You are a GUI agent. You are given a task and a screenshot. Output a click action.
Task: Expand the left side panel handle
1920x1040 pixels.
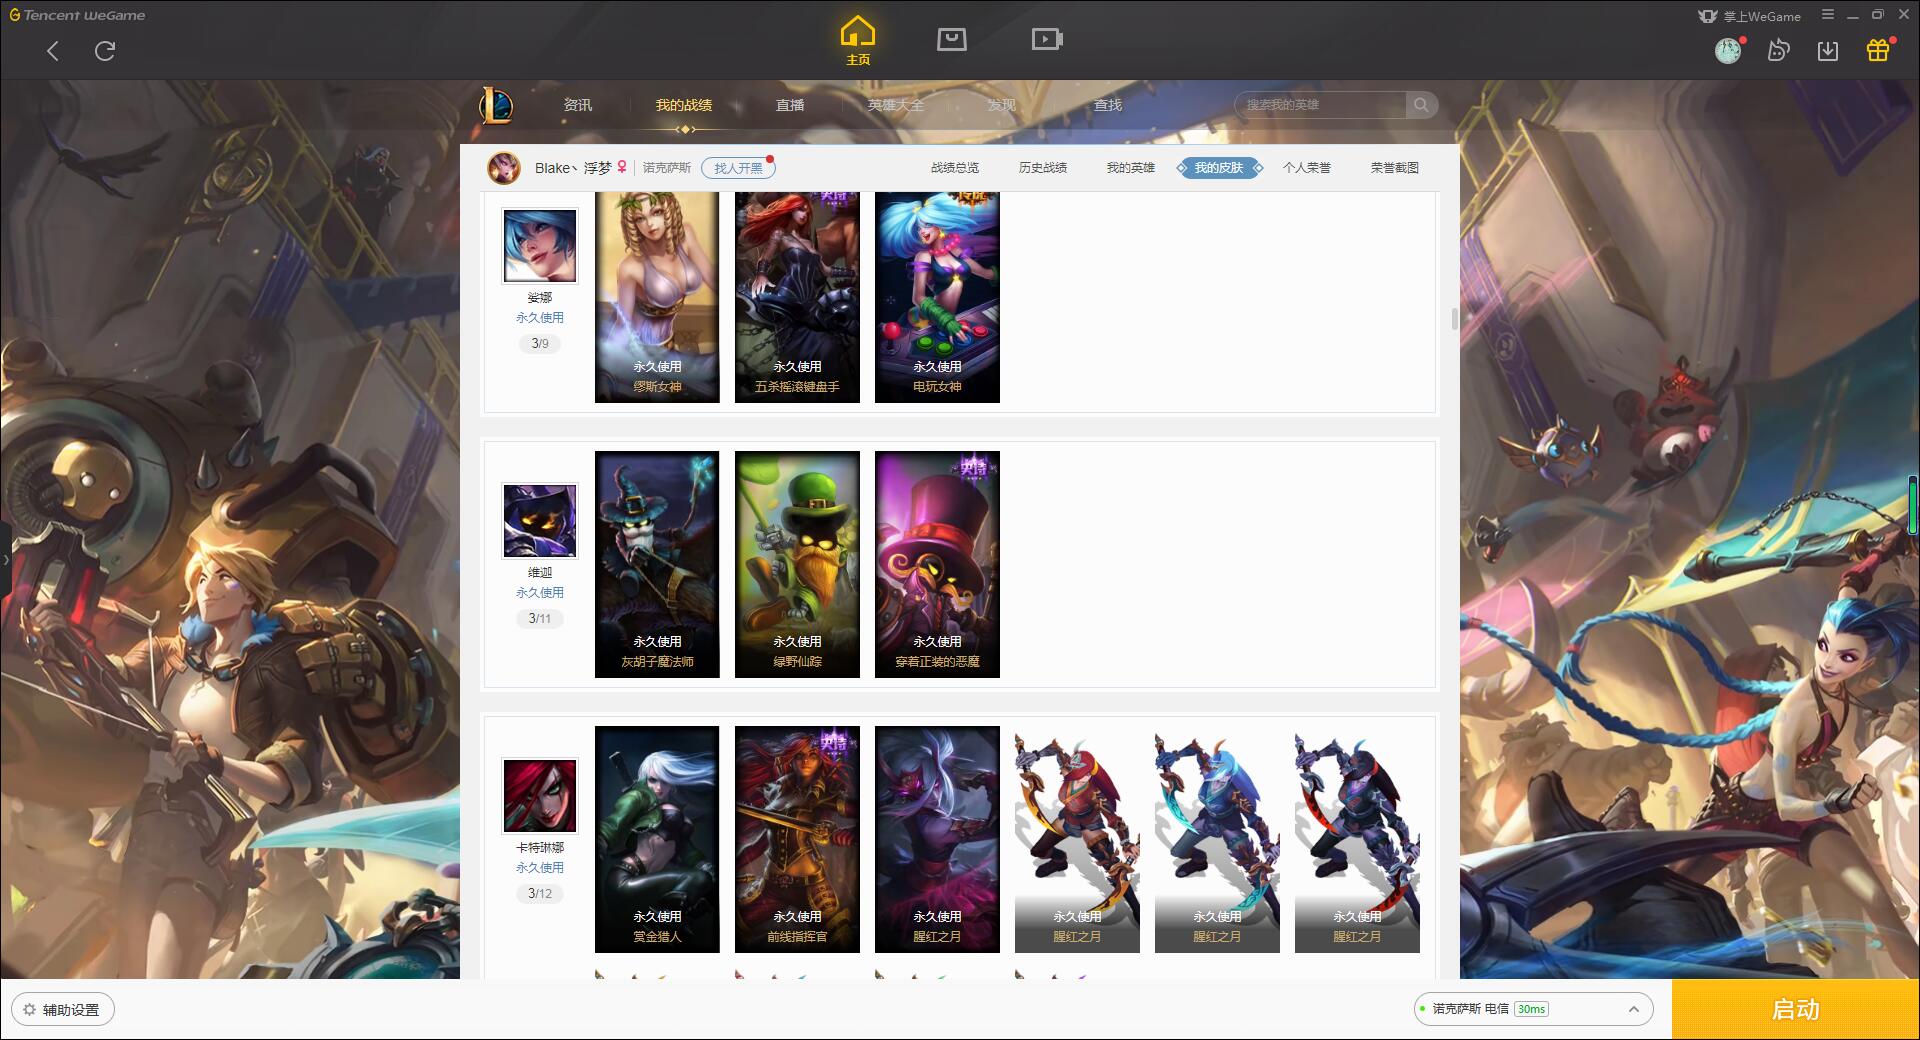click(5, 560)
